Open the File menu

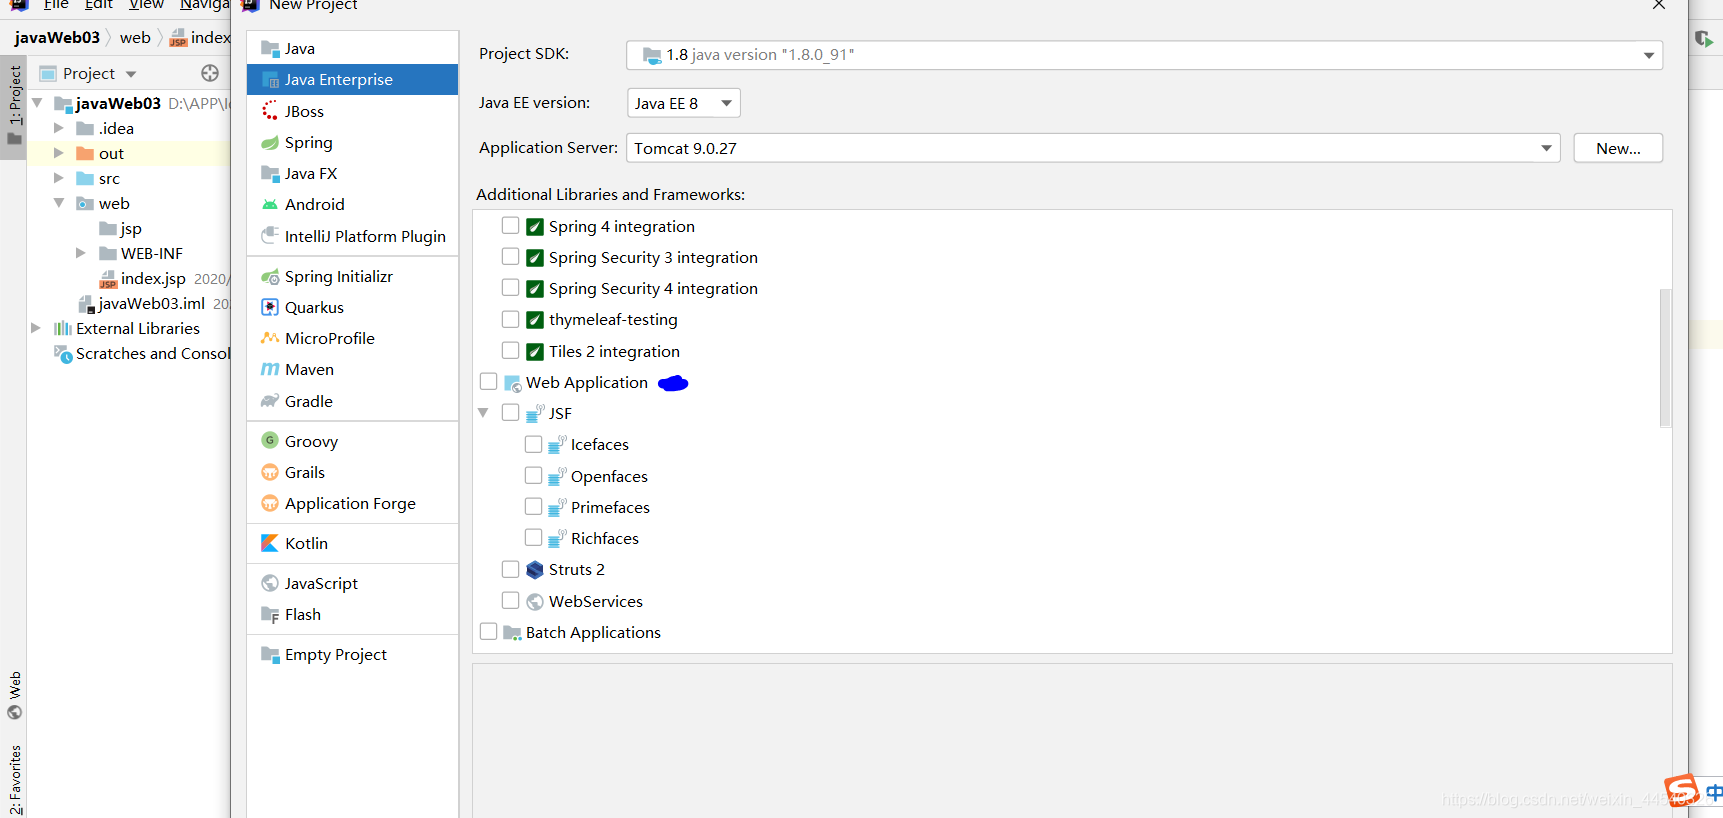56,5
